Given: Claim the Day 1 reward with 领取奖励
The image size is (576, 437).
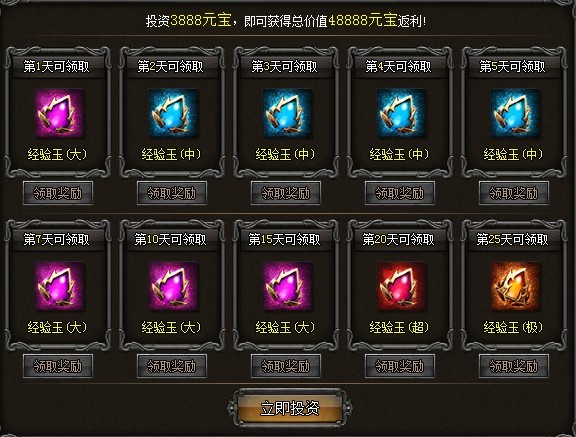Looking at the screenshot, I should pyautogui.click(x=58, y=193).
